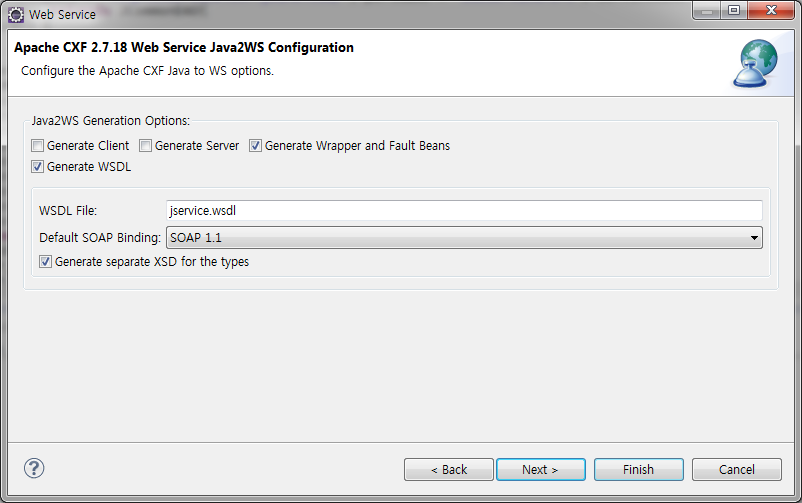This screenshot has height=503, width=802.
Task: Enable the Generate Client checkbox
Action: coord(37,146)
